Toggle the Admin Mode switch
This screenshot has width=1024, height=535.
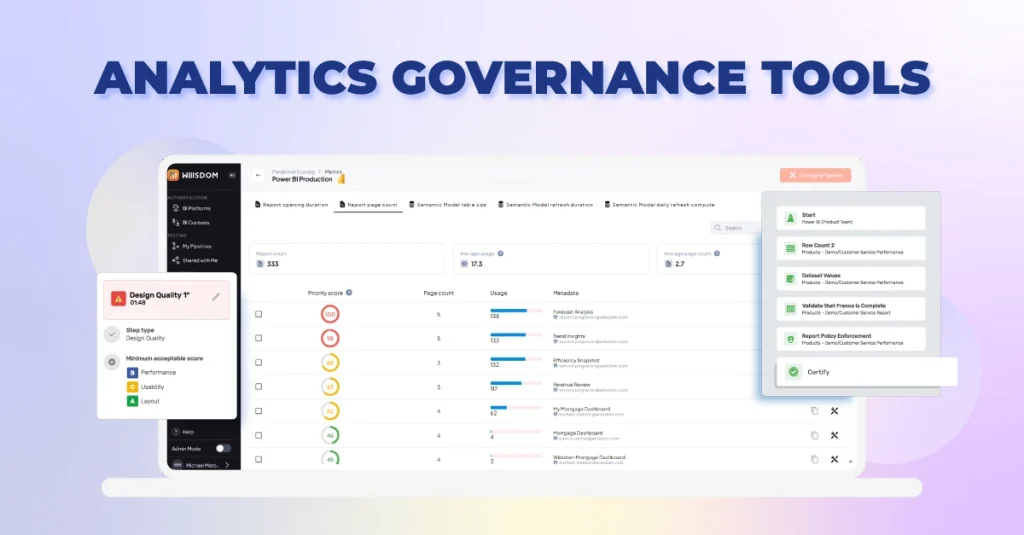click(223, 448)
